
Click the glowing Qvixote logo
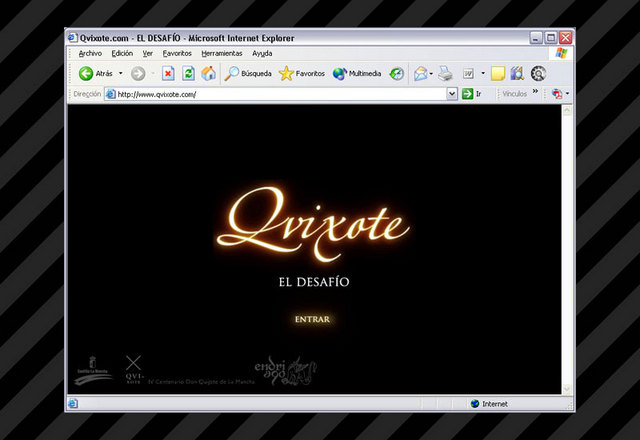coord(313,224)
